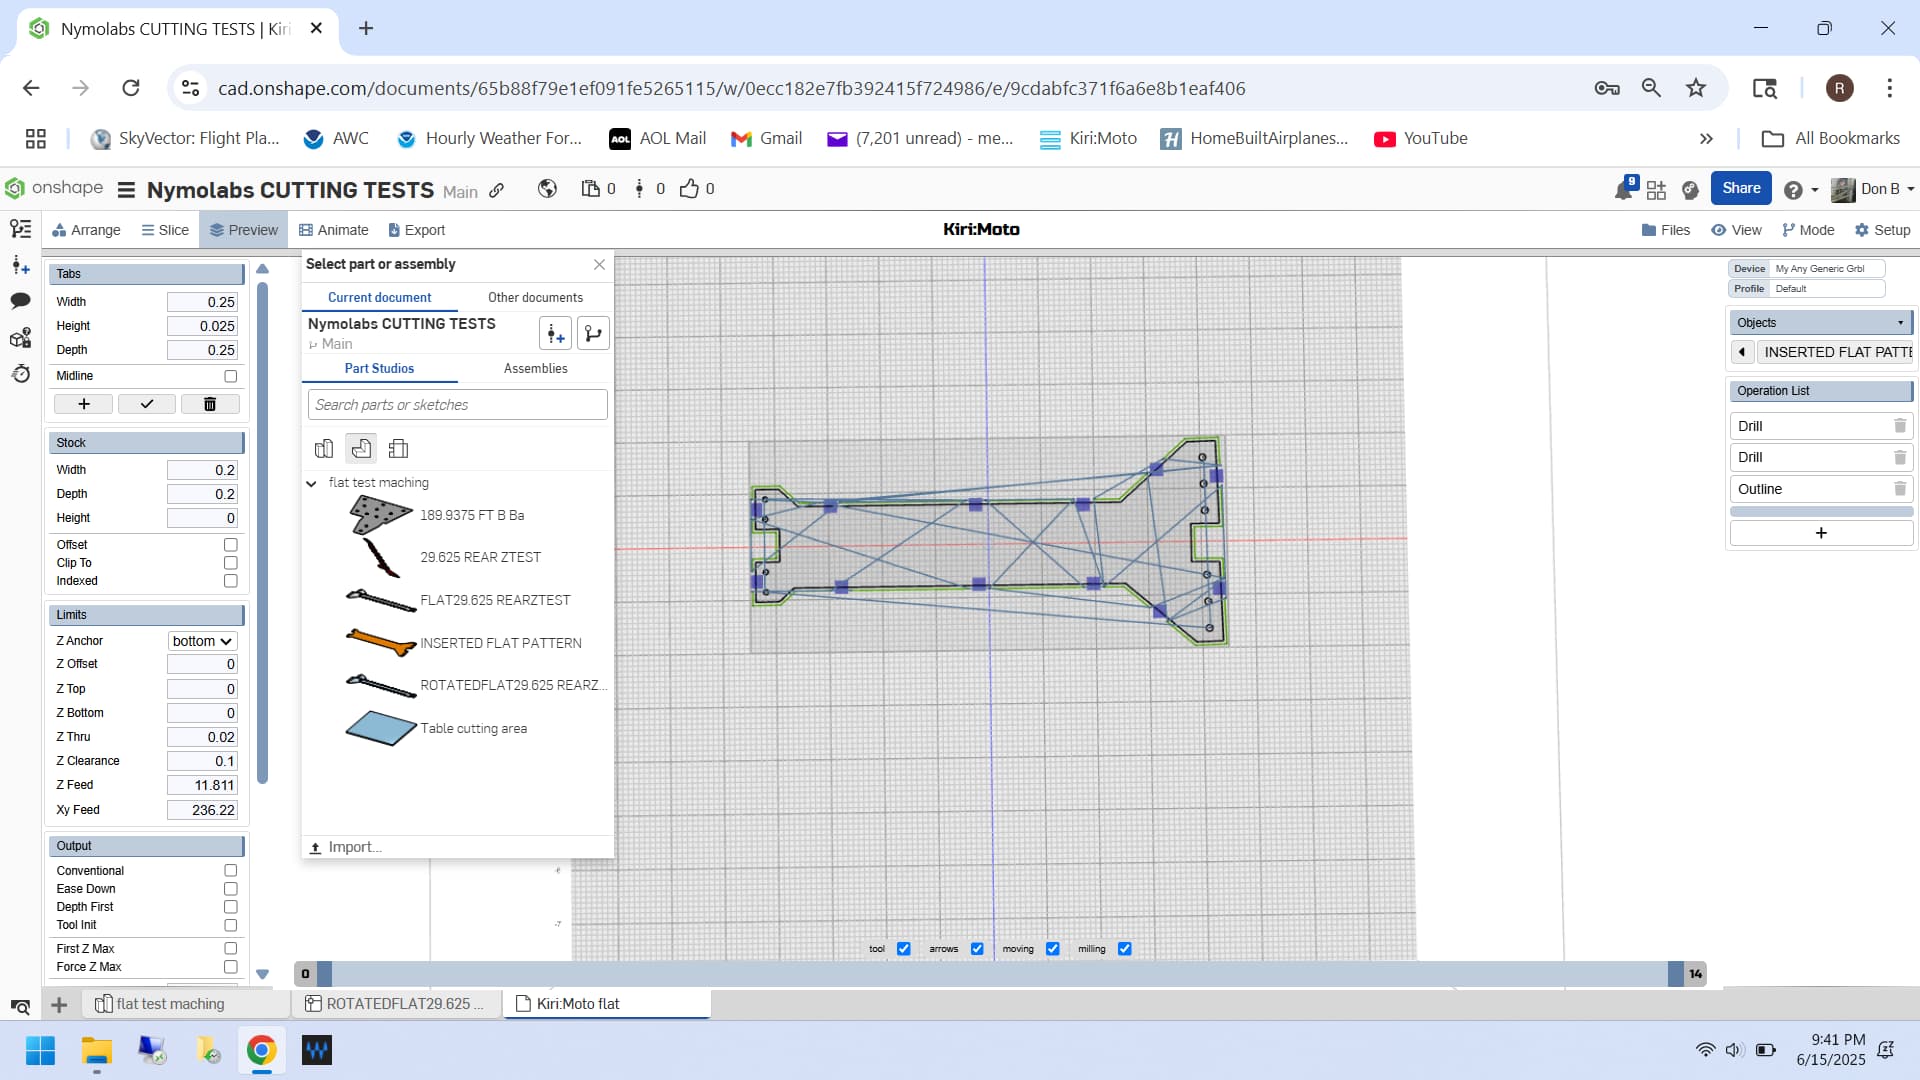Viewport: 1920px width, 1080px height.
Task: Delete tabs with the trash button
Action: click(x=210, y=404)
